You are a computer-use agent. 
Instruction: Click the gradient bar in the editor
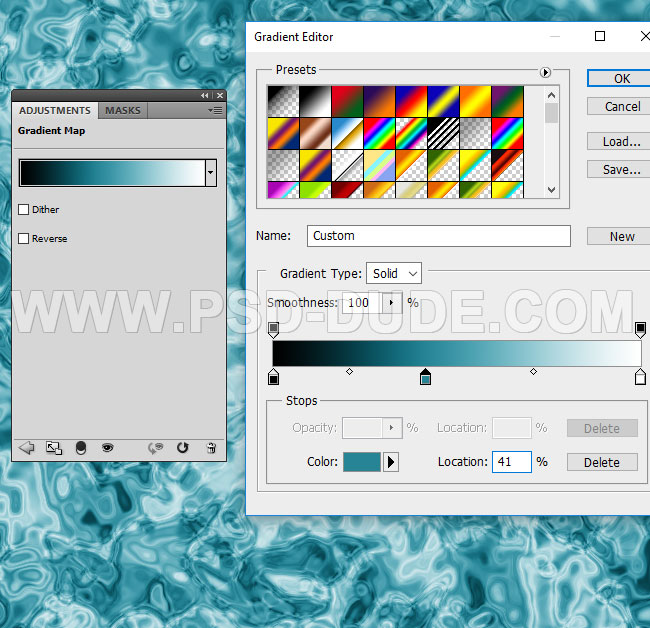coord(457,353)
